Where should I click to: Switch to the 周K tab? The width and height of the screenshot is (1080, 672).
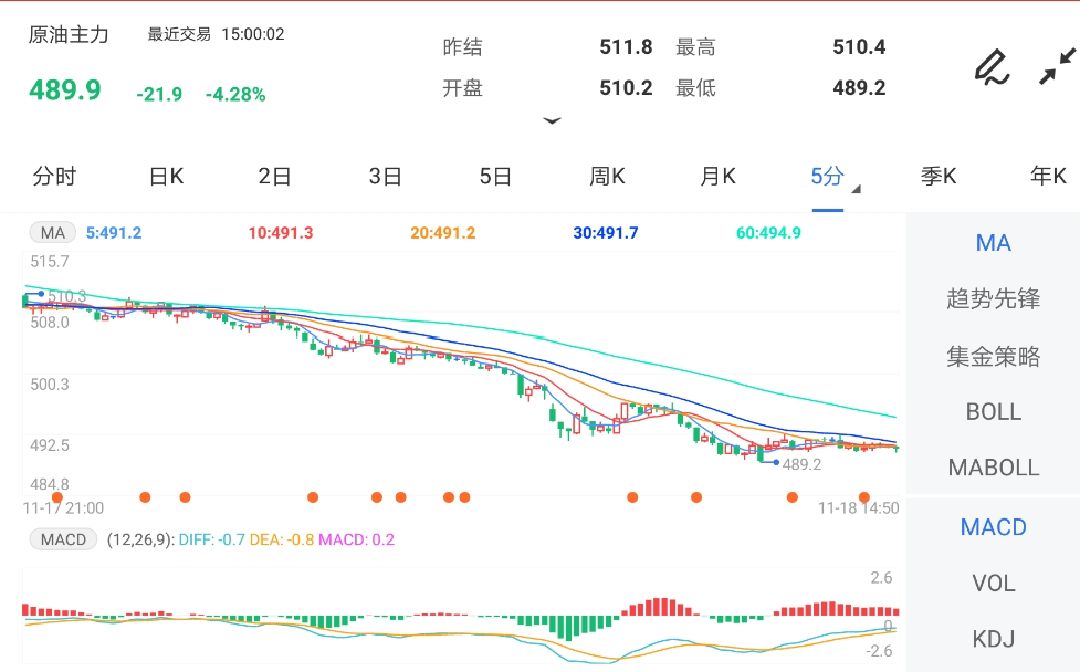606,177
